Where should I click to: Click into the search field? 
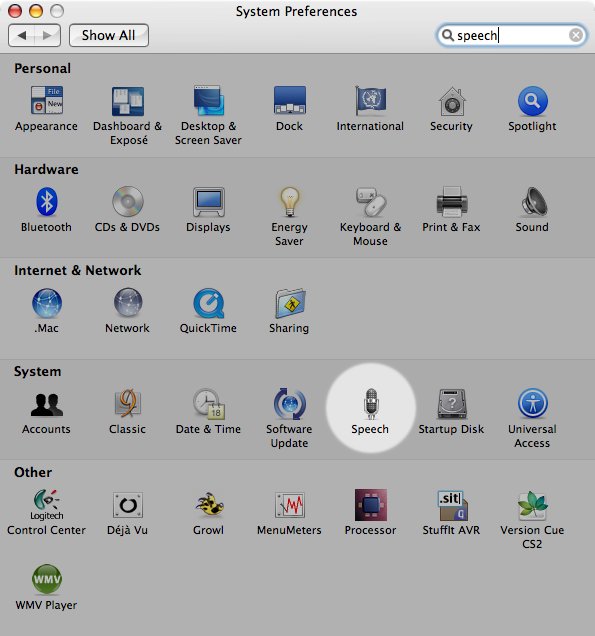tap(511, 35)
